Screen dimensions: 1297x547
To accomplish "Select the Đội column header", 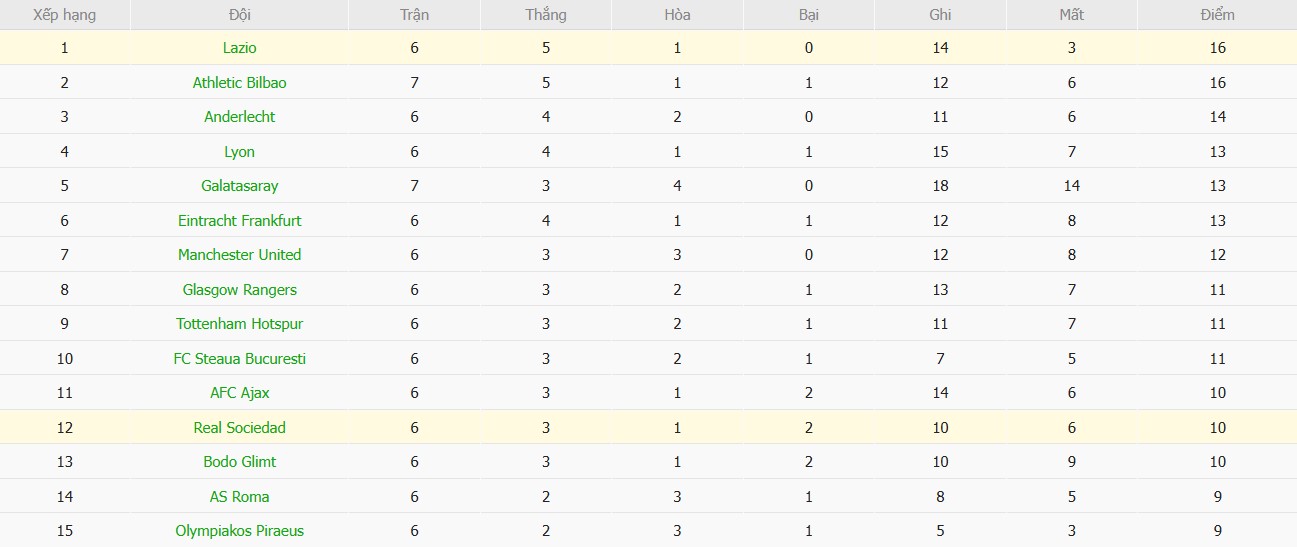I will click(240, 15).
